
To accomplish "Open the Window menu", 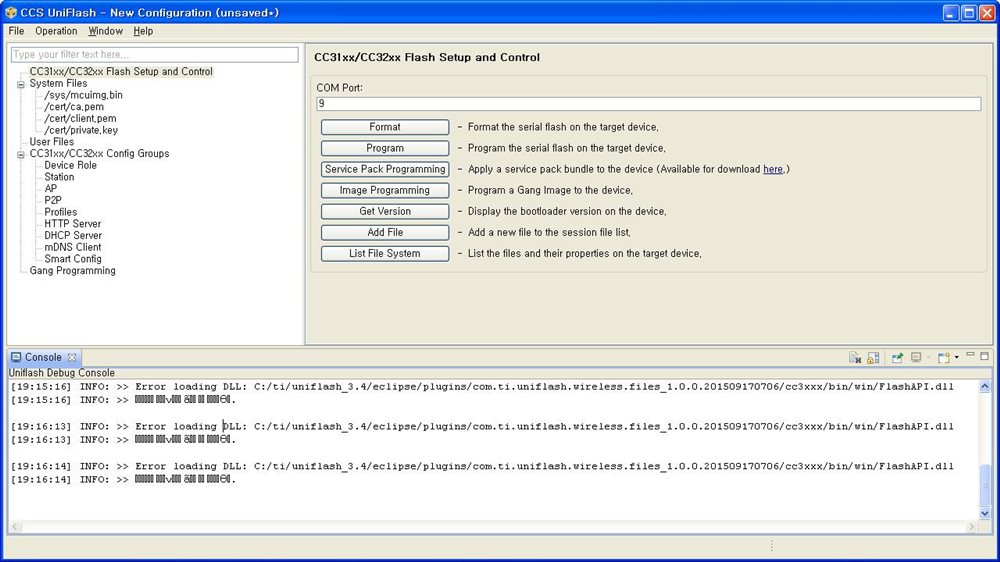I will tap(105, 31).
